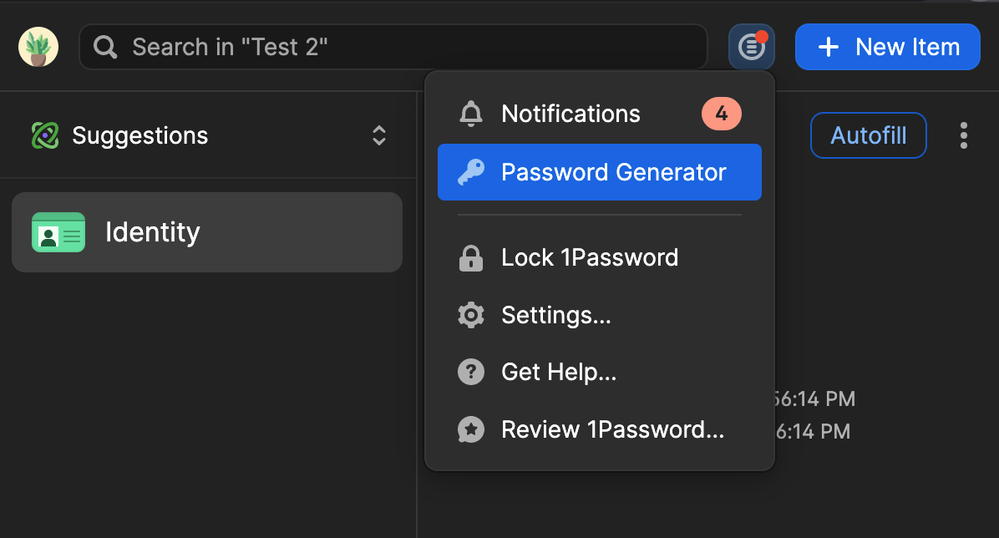Open the 1Password menu icon with red dot
Viewport: 999px width, 538px height.
coord(751,47)
